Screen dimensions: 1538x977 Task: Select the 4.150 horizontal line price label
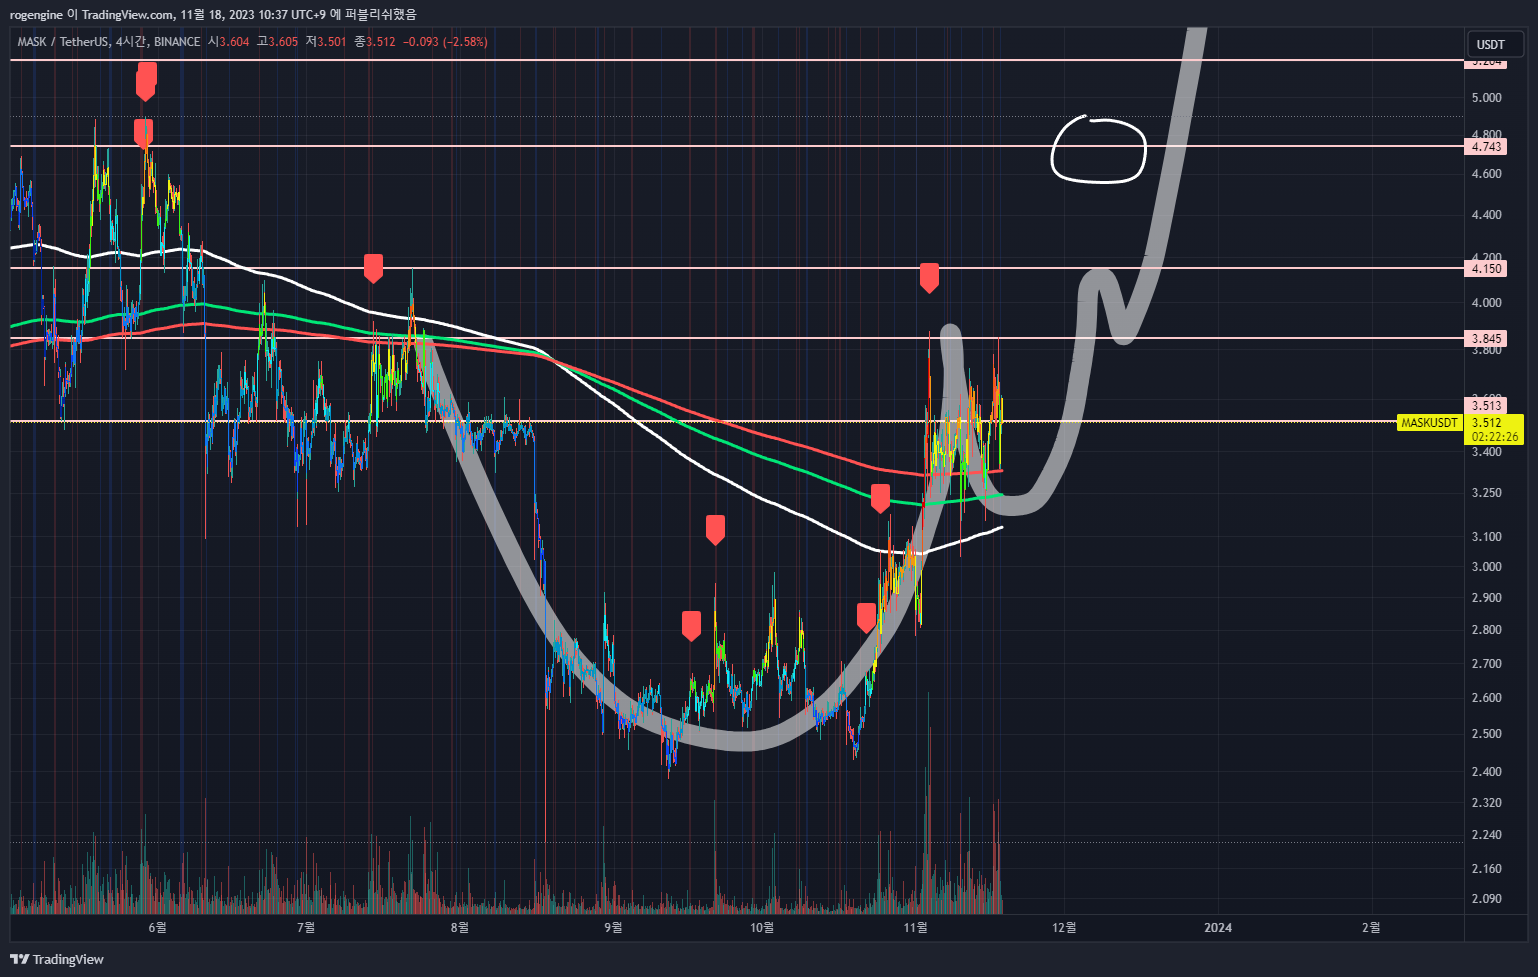click(1486, 268)
